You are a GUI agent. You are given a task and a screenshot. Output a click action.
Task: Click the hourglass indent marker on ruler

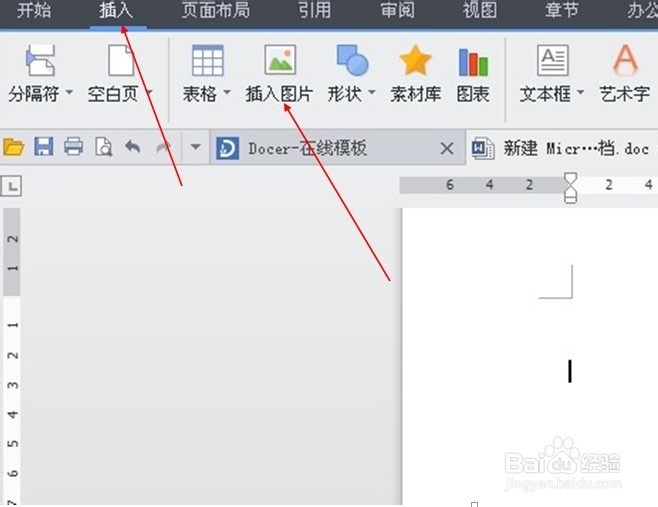pos(570,187)
